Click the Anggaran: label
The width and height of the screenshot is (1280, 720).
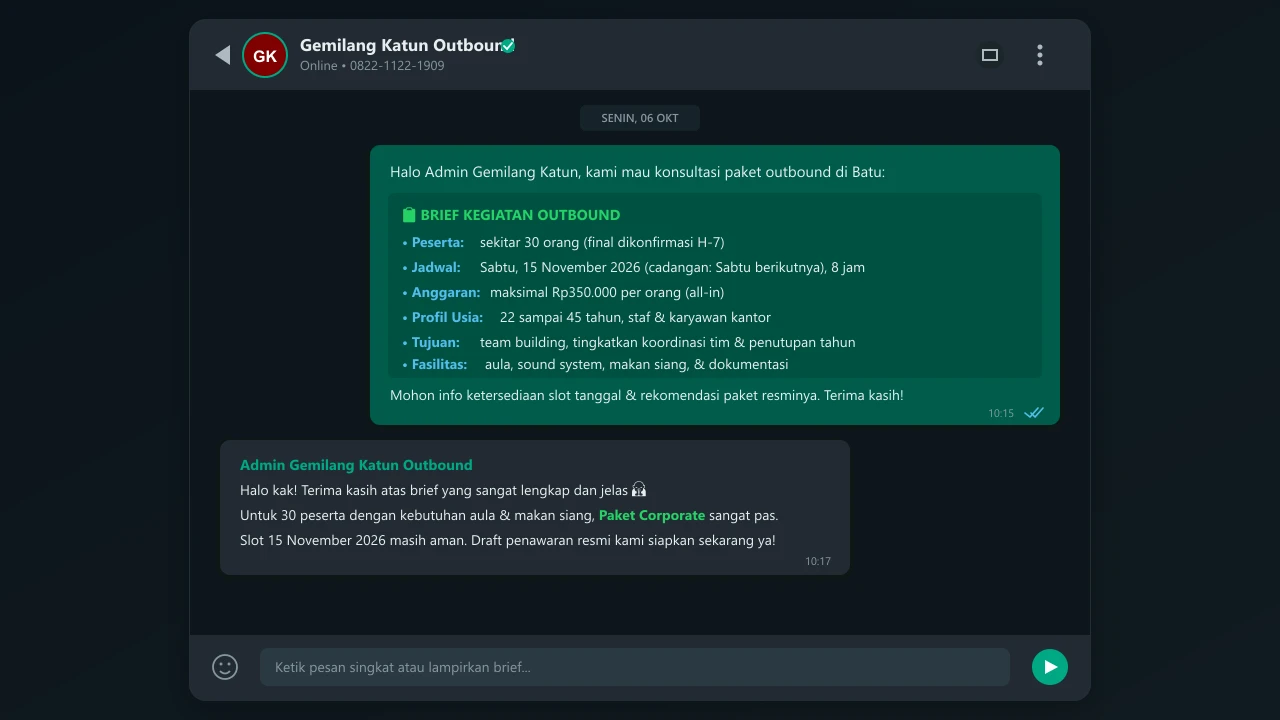pyautogui.click(x=446, y=292)
